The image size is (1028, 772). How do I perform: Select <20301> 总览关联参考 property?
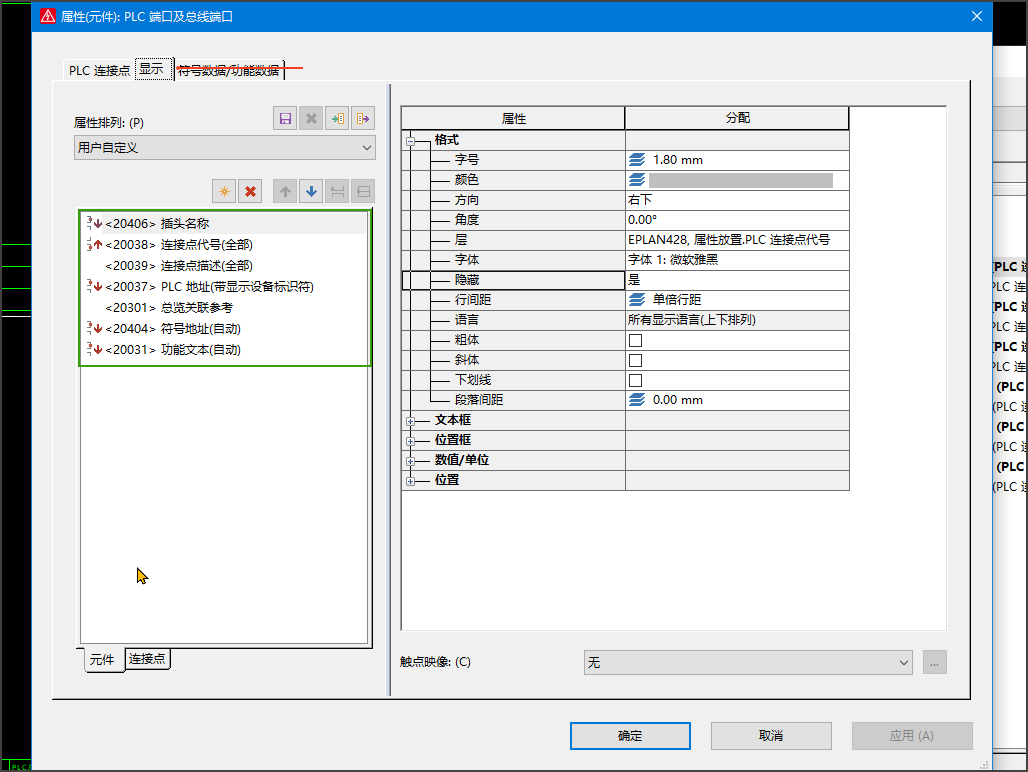click(169, 307)
